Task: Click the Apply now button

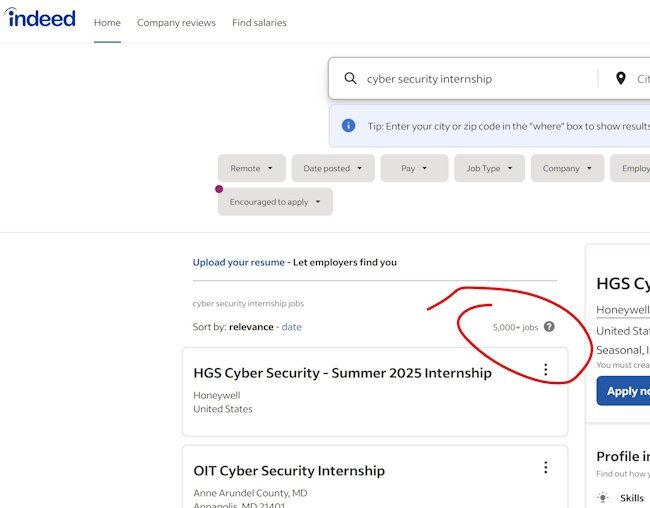Action: click(624, 391)
